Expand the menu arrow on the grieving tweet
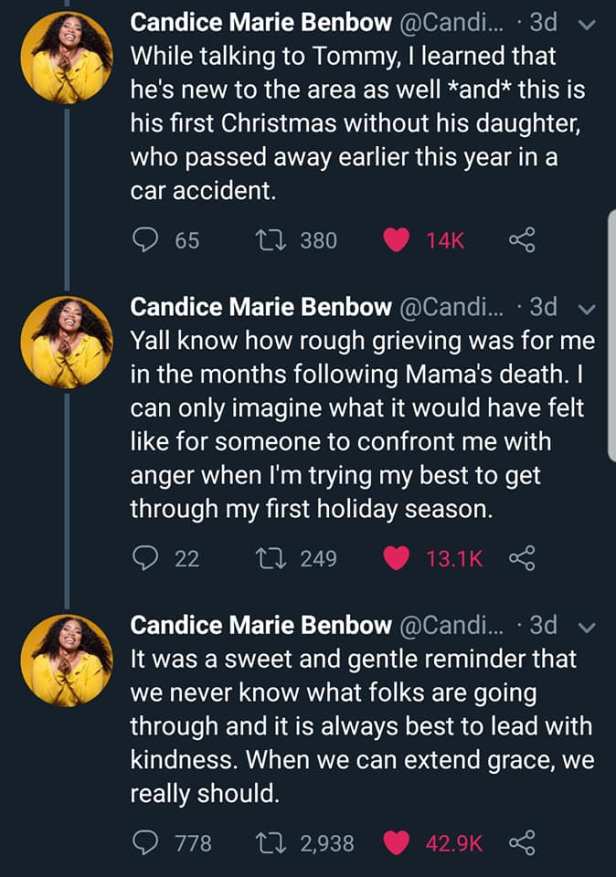The height and width of the screenshot is (877, 616). tap(586, 307)
